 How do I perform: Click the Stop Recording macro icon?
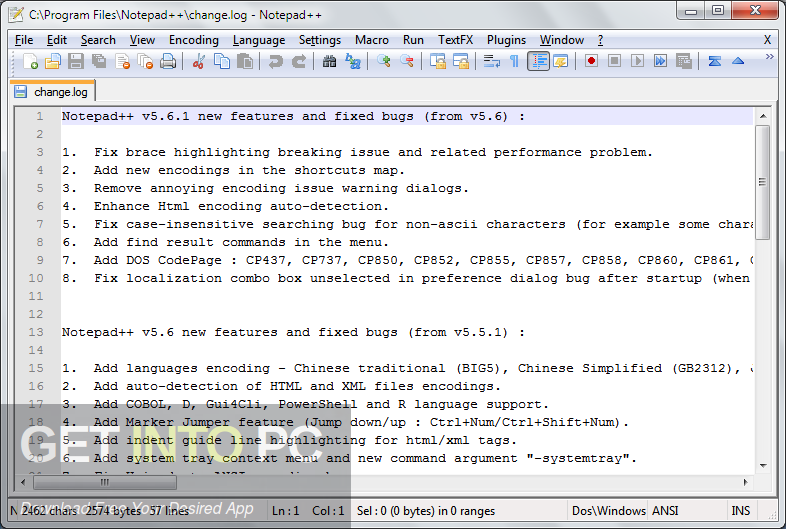(x=614, y=61)
